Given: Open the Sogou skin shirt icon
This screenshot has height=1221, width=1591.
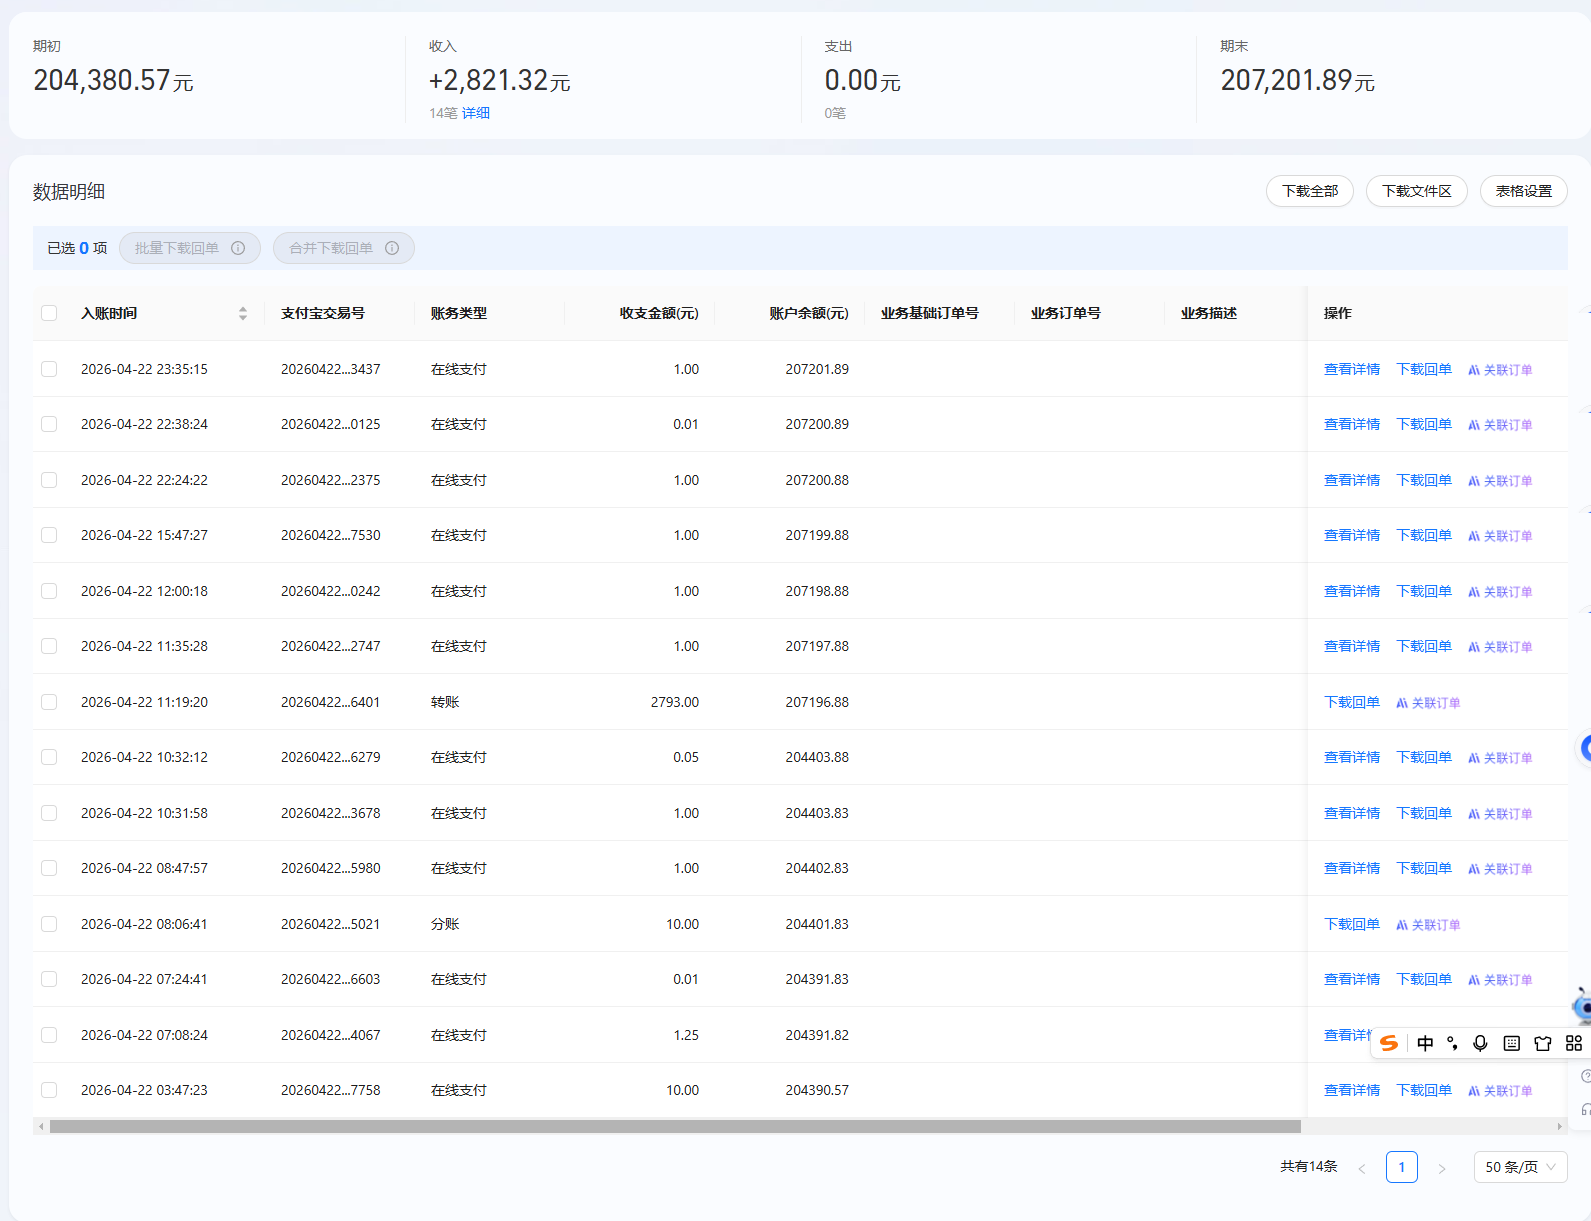Looking at the screenshot, I should (1543, 1043).
